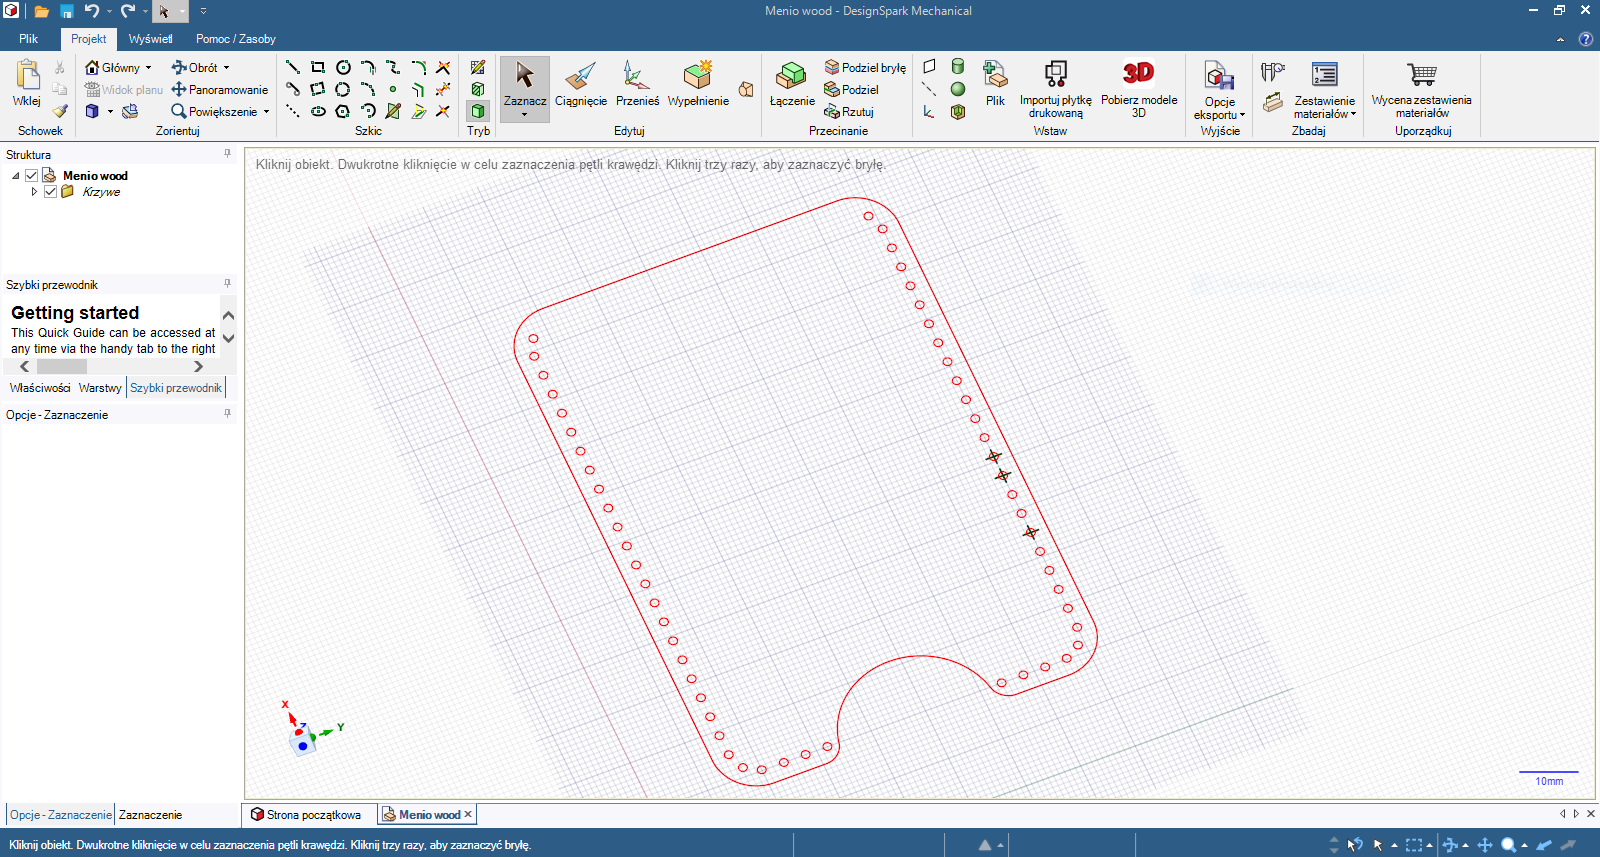Toggle the Krzywe visibility checkbox
Image resolution: width=1600 pixels, height=857 pixels.
click(x=50, y=191)
